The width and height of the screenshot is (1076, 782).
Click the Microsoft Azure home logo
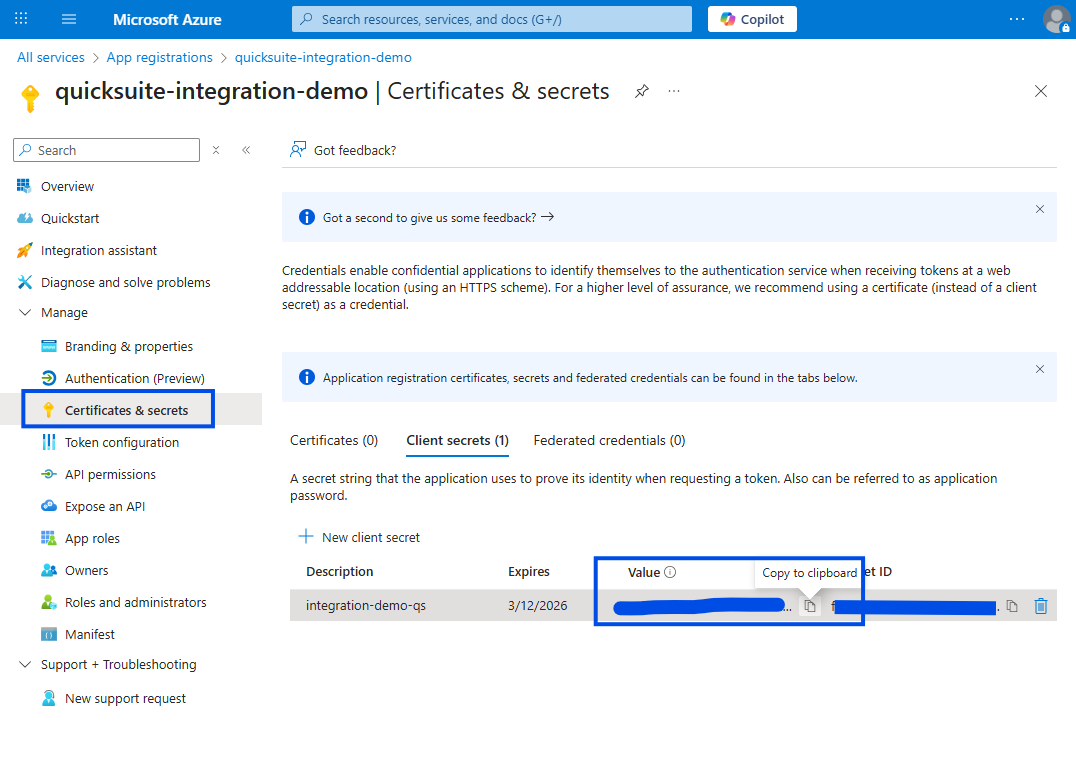pyautogui.click(x=167, y=19)
